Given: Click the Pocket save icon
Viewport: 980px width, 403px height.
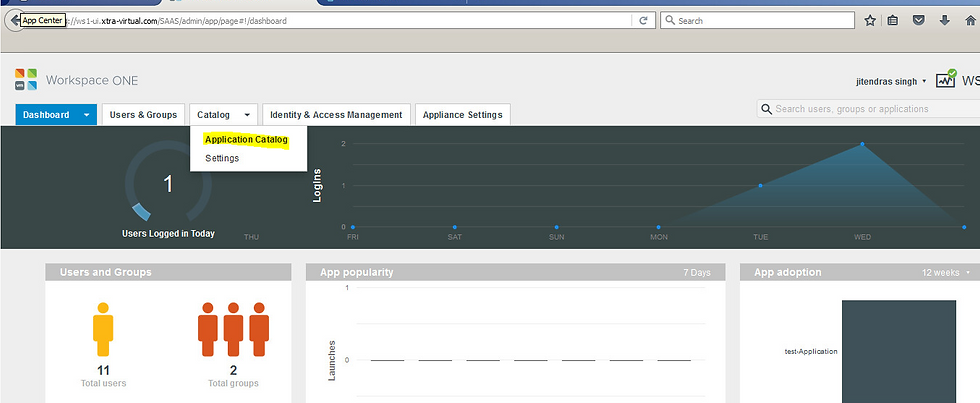Looking at the screenshot, I should coord(919,21).
